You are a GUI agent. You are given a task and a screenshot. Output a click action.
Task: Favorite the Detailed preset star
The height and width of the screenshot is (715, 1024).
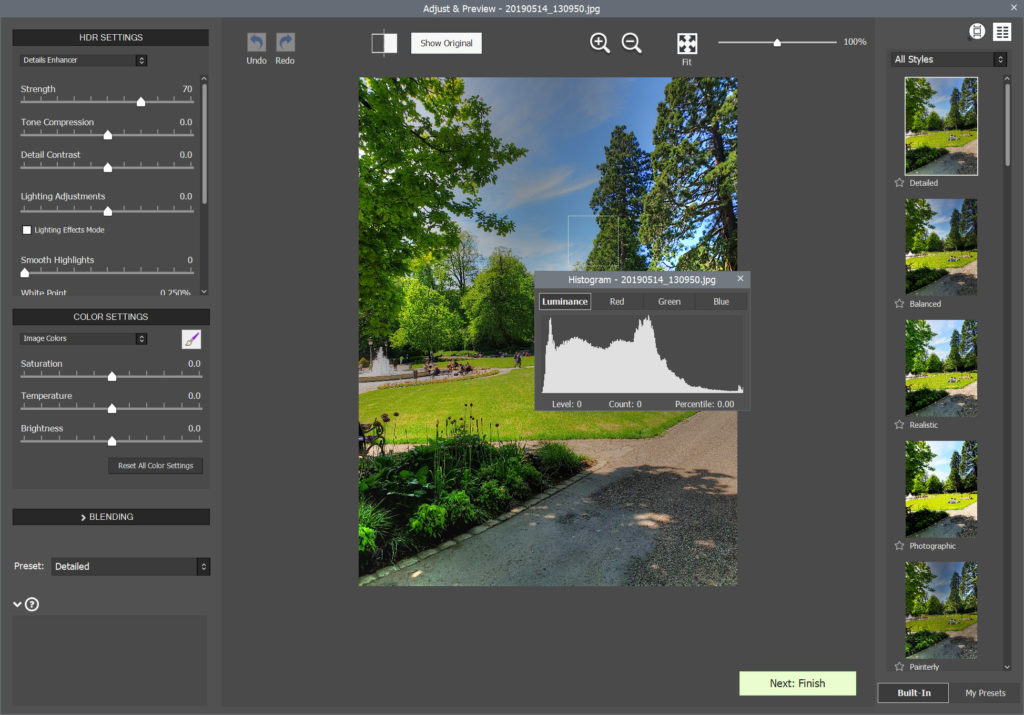tap(899, 183)
